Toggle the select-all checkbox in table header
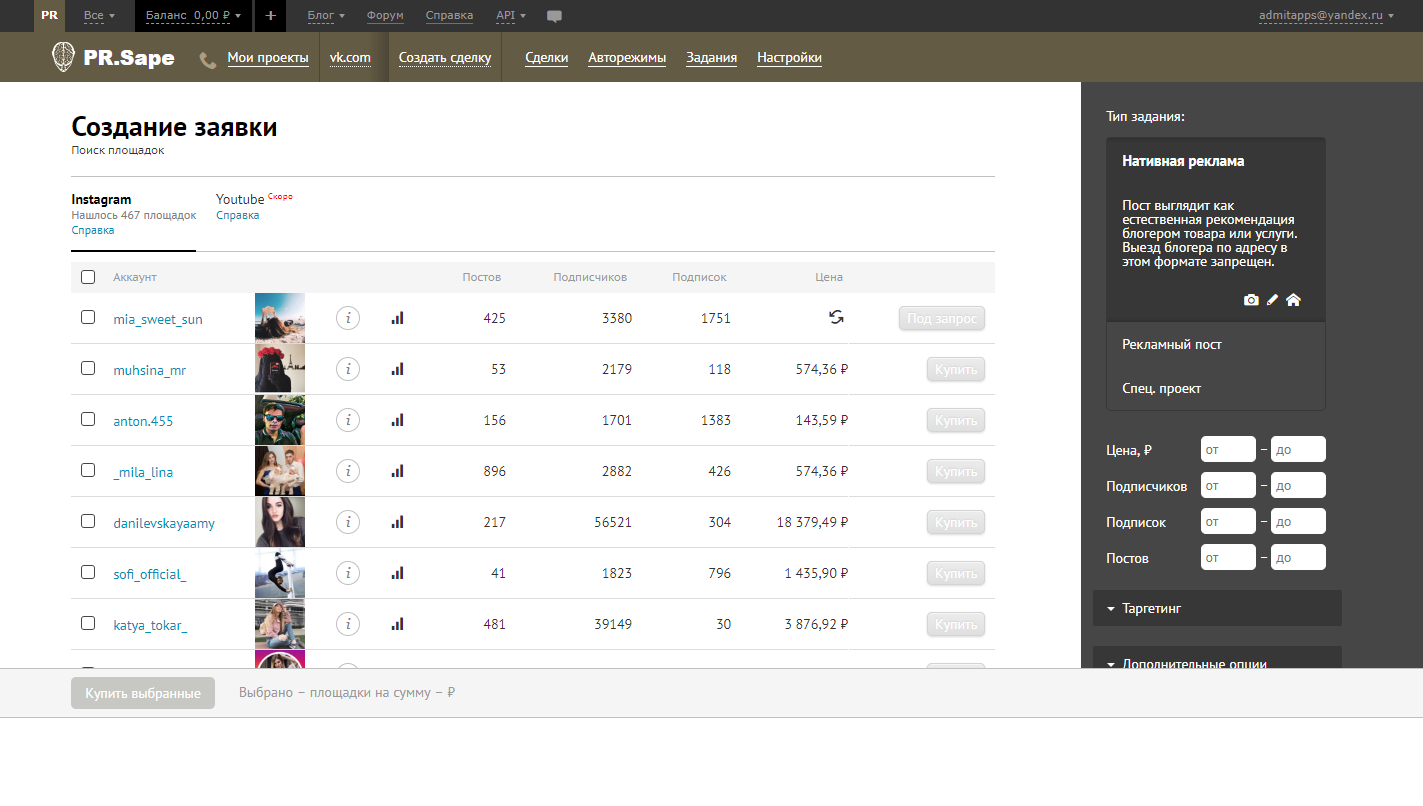 [x=88, y=277]
